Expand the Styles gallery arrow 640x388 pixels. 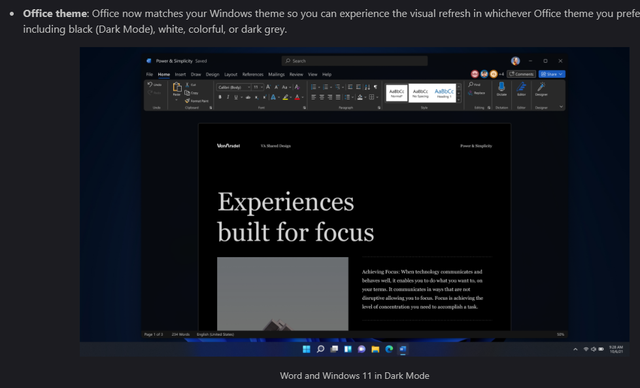coord(459,100)
